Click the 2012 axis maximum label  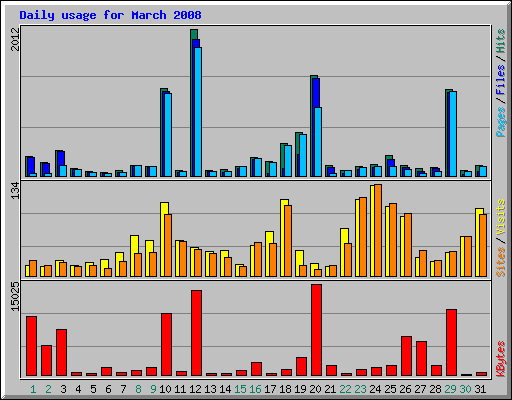[x=15, y=39]
